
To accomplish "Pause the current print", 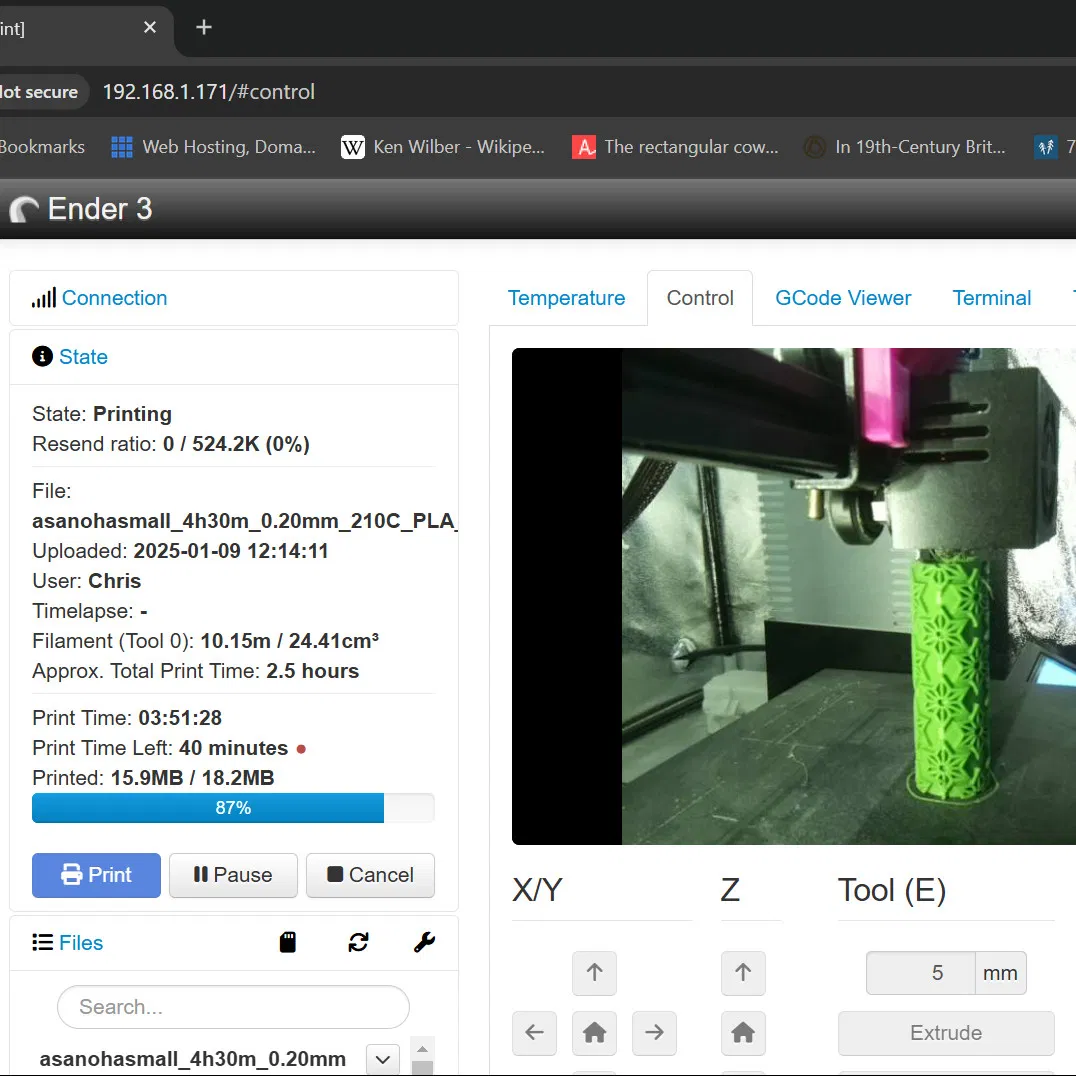I will coord(233,875).
